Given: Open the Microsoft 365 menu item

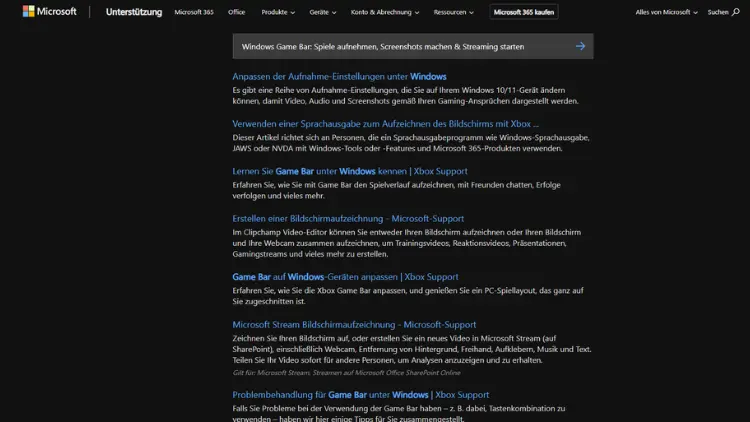Looking at the screenshot, I should (194, 12).
